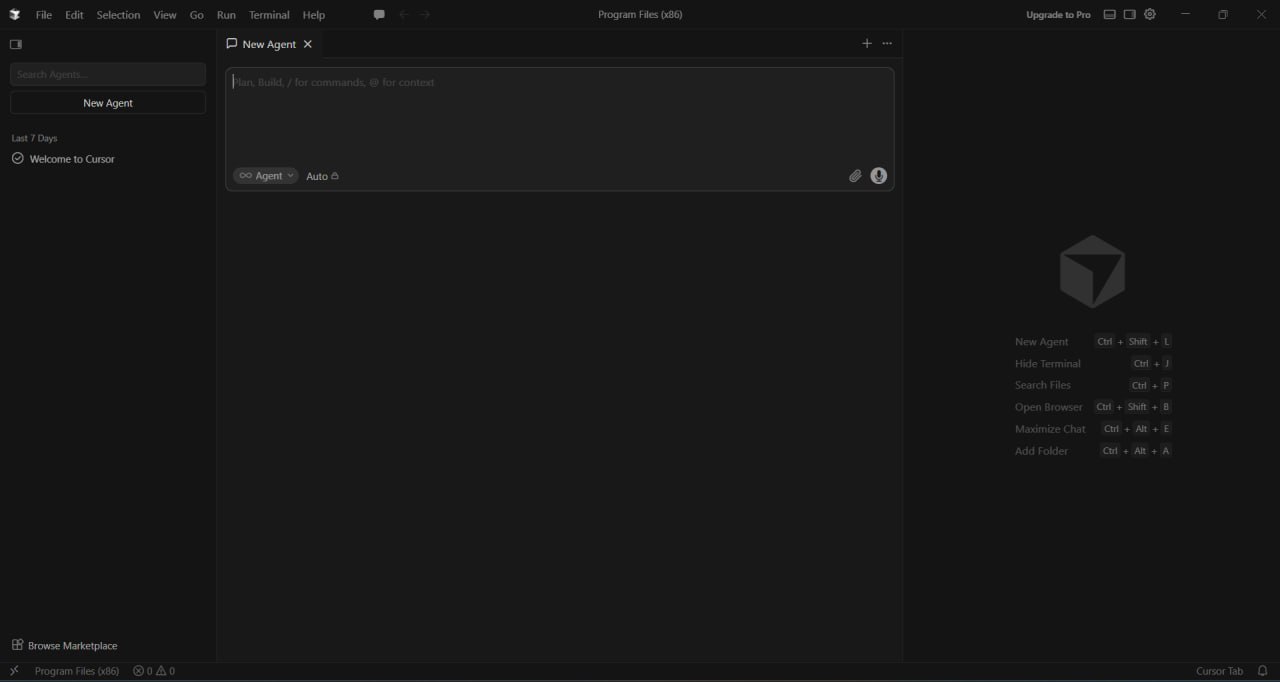
Task: Click the Browse Marketplace grid icon
Action: pyautogui.click(x=17, y=645)
